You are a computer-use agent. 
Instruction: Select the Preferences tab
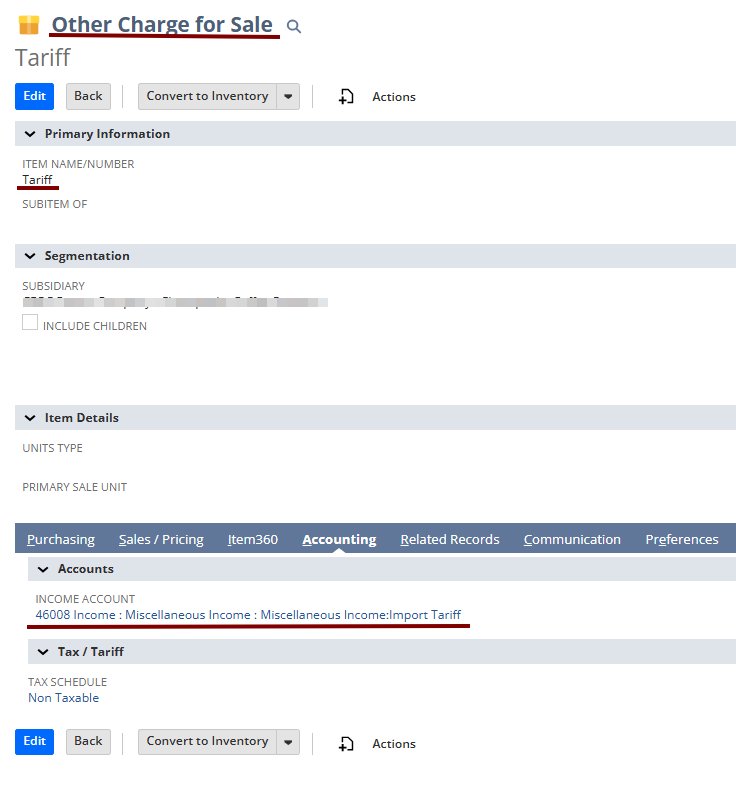pos(682,540)
